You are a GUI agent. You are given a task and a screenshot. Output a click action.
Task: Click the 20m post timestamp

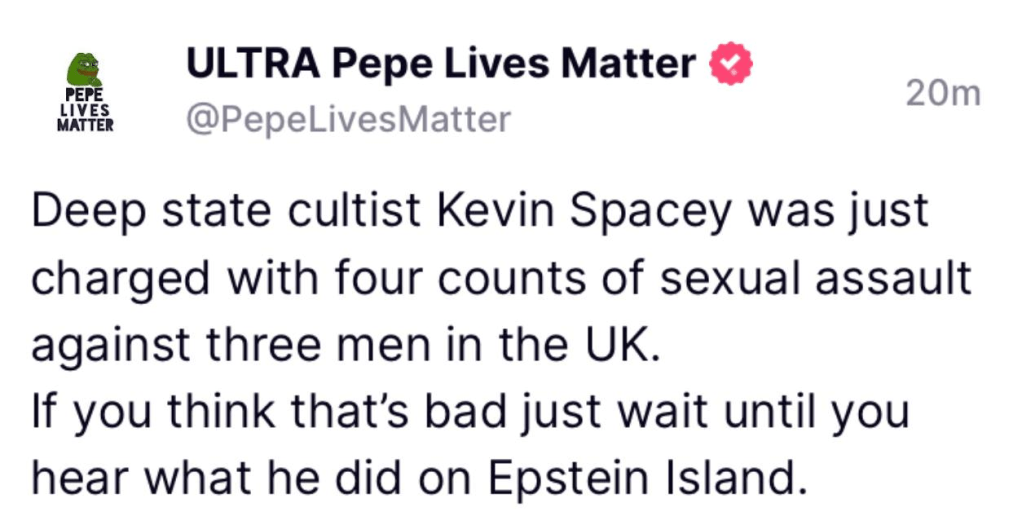(x=943, y=94)
